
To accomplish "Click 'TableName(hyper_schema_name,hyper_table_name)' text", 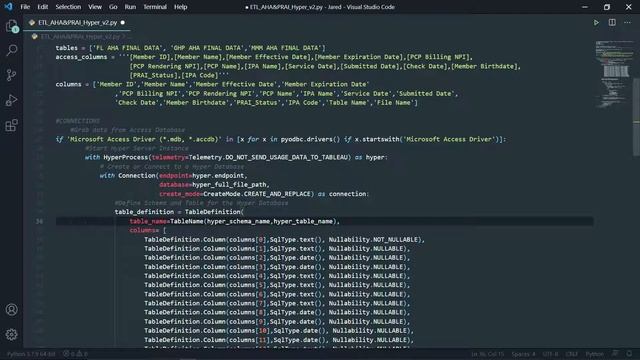I will 253,221.
